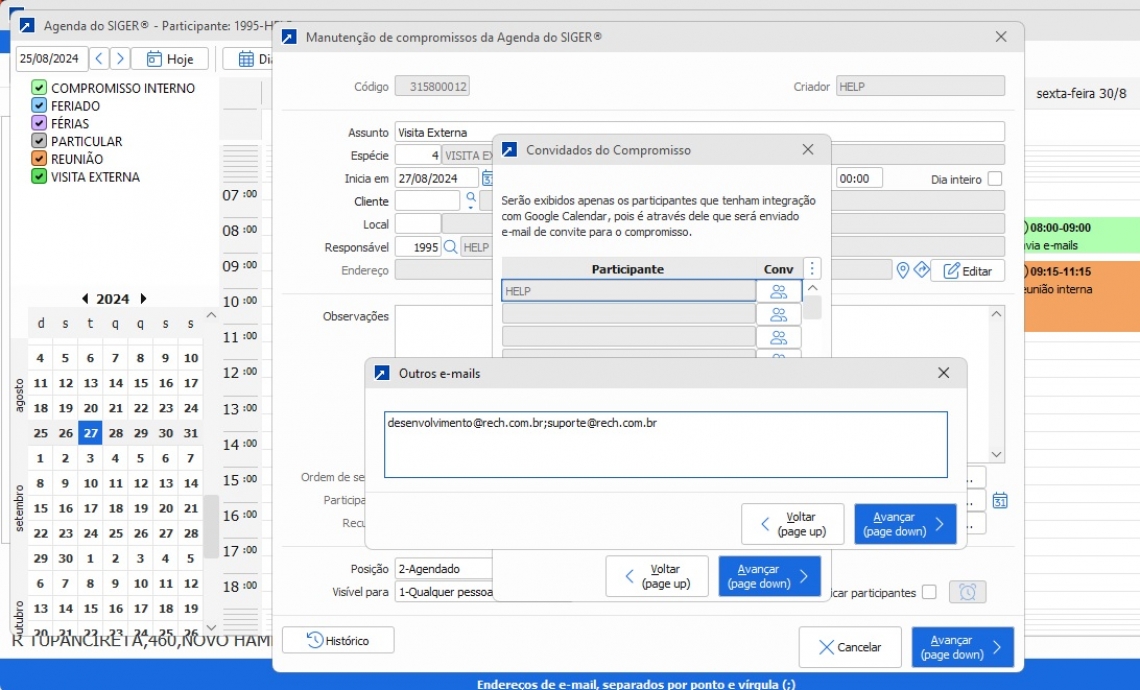Open the Posição dropdown showing 2-Agendado
1140x690 pixels.
[443, 569]
